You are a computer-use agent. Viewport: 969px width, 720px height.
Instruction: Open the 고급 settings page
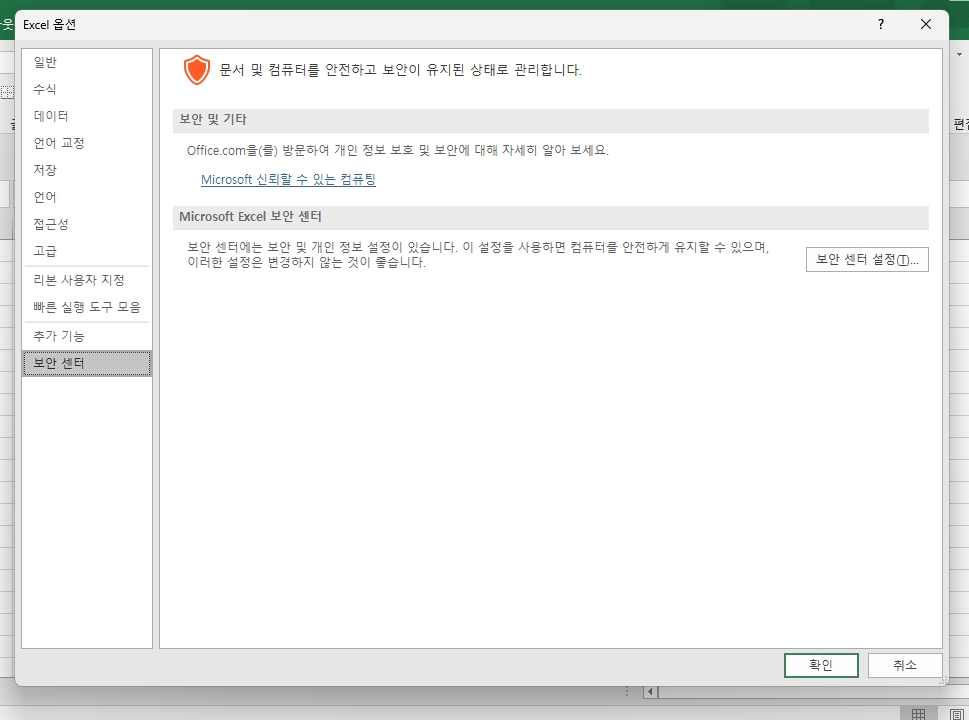(x=87, y=251)
